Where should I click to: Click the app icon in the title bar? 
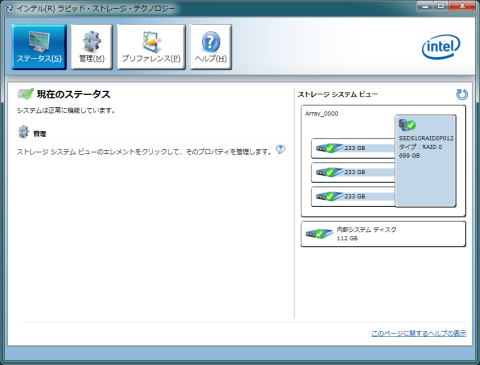click(x=9, y=8)
